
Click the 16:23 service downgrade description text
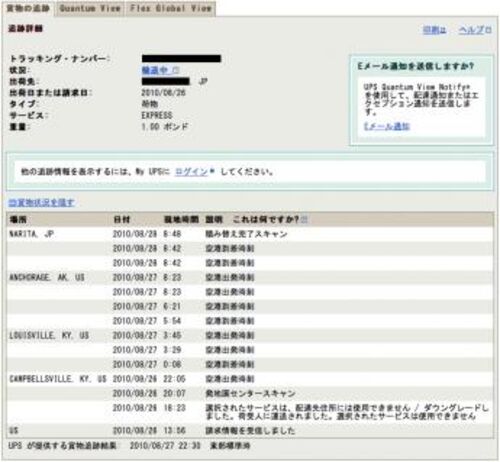(x=347, y=412)
